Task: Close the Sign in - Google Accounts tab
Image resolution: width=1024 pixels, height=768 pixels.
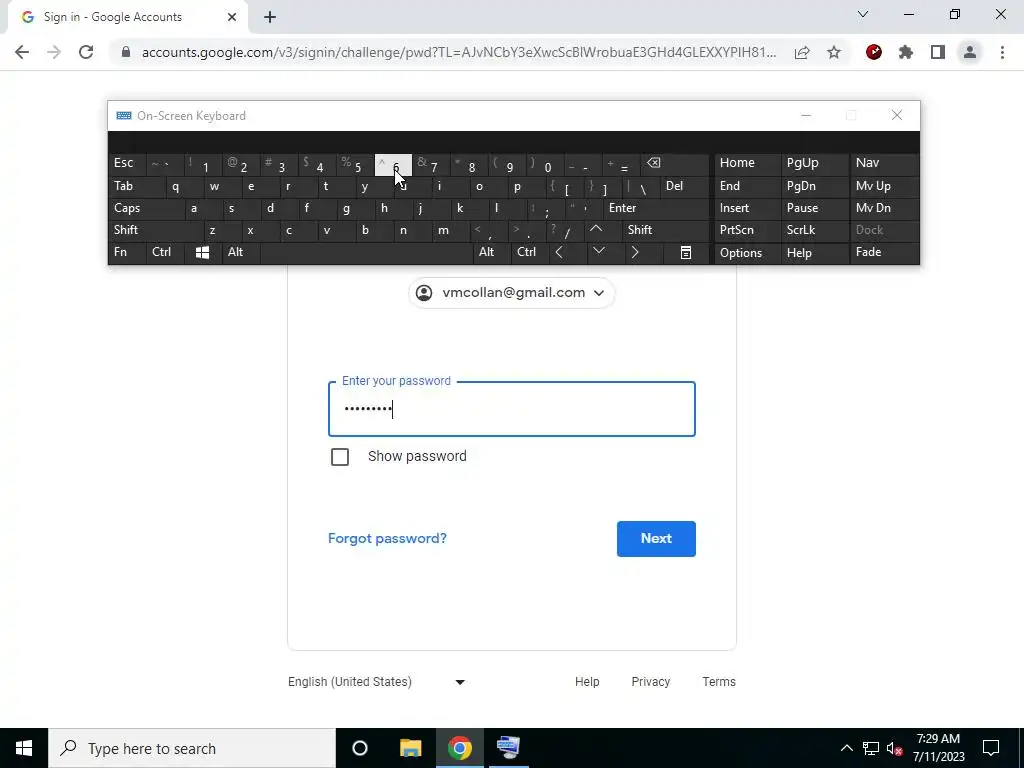Action: pyautogui.click(x=232, y=17)
